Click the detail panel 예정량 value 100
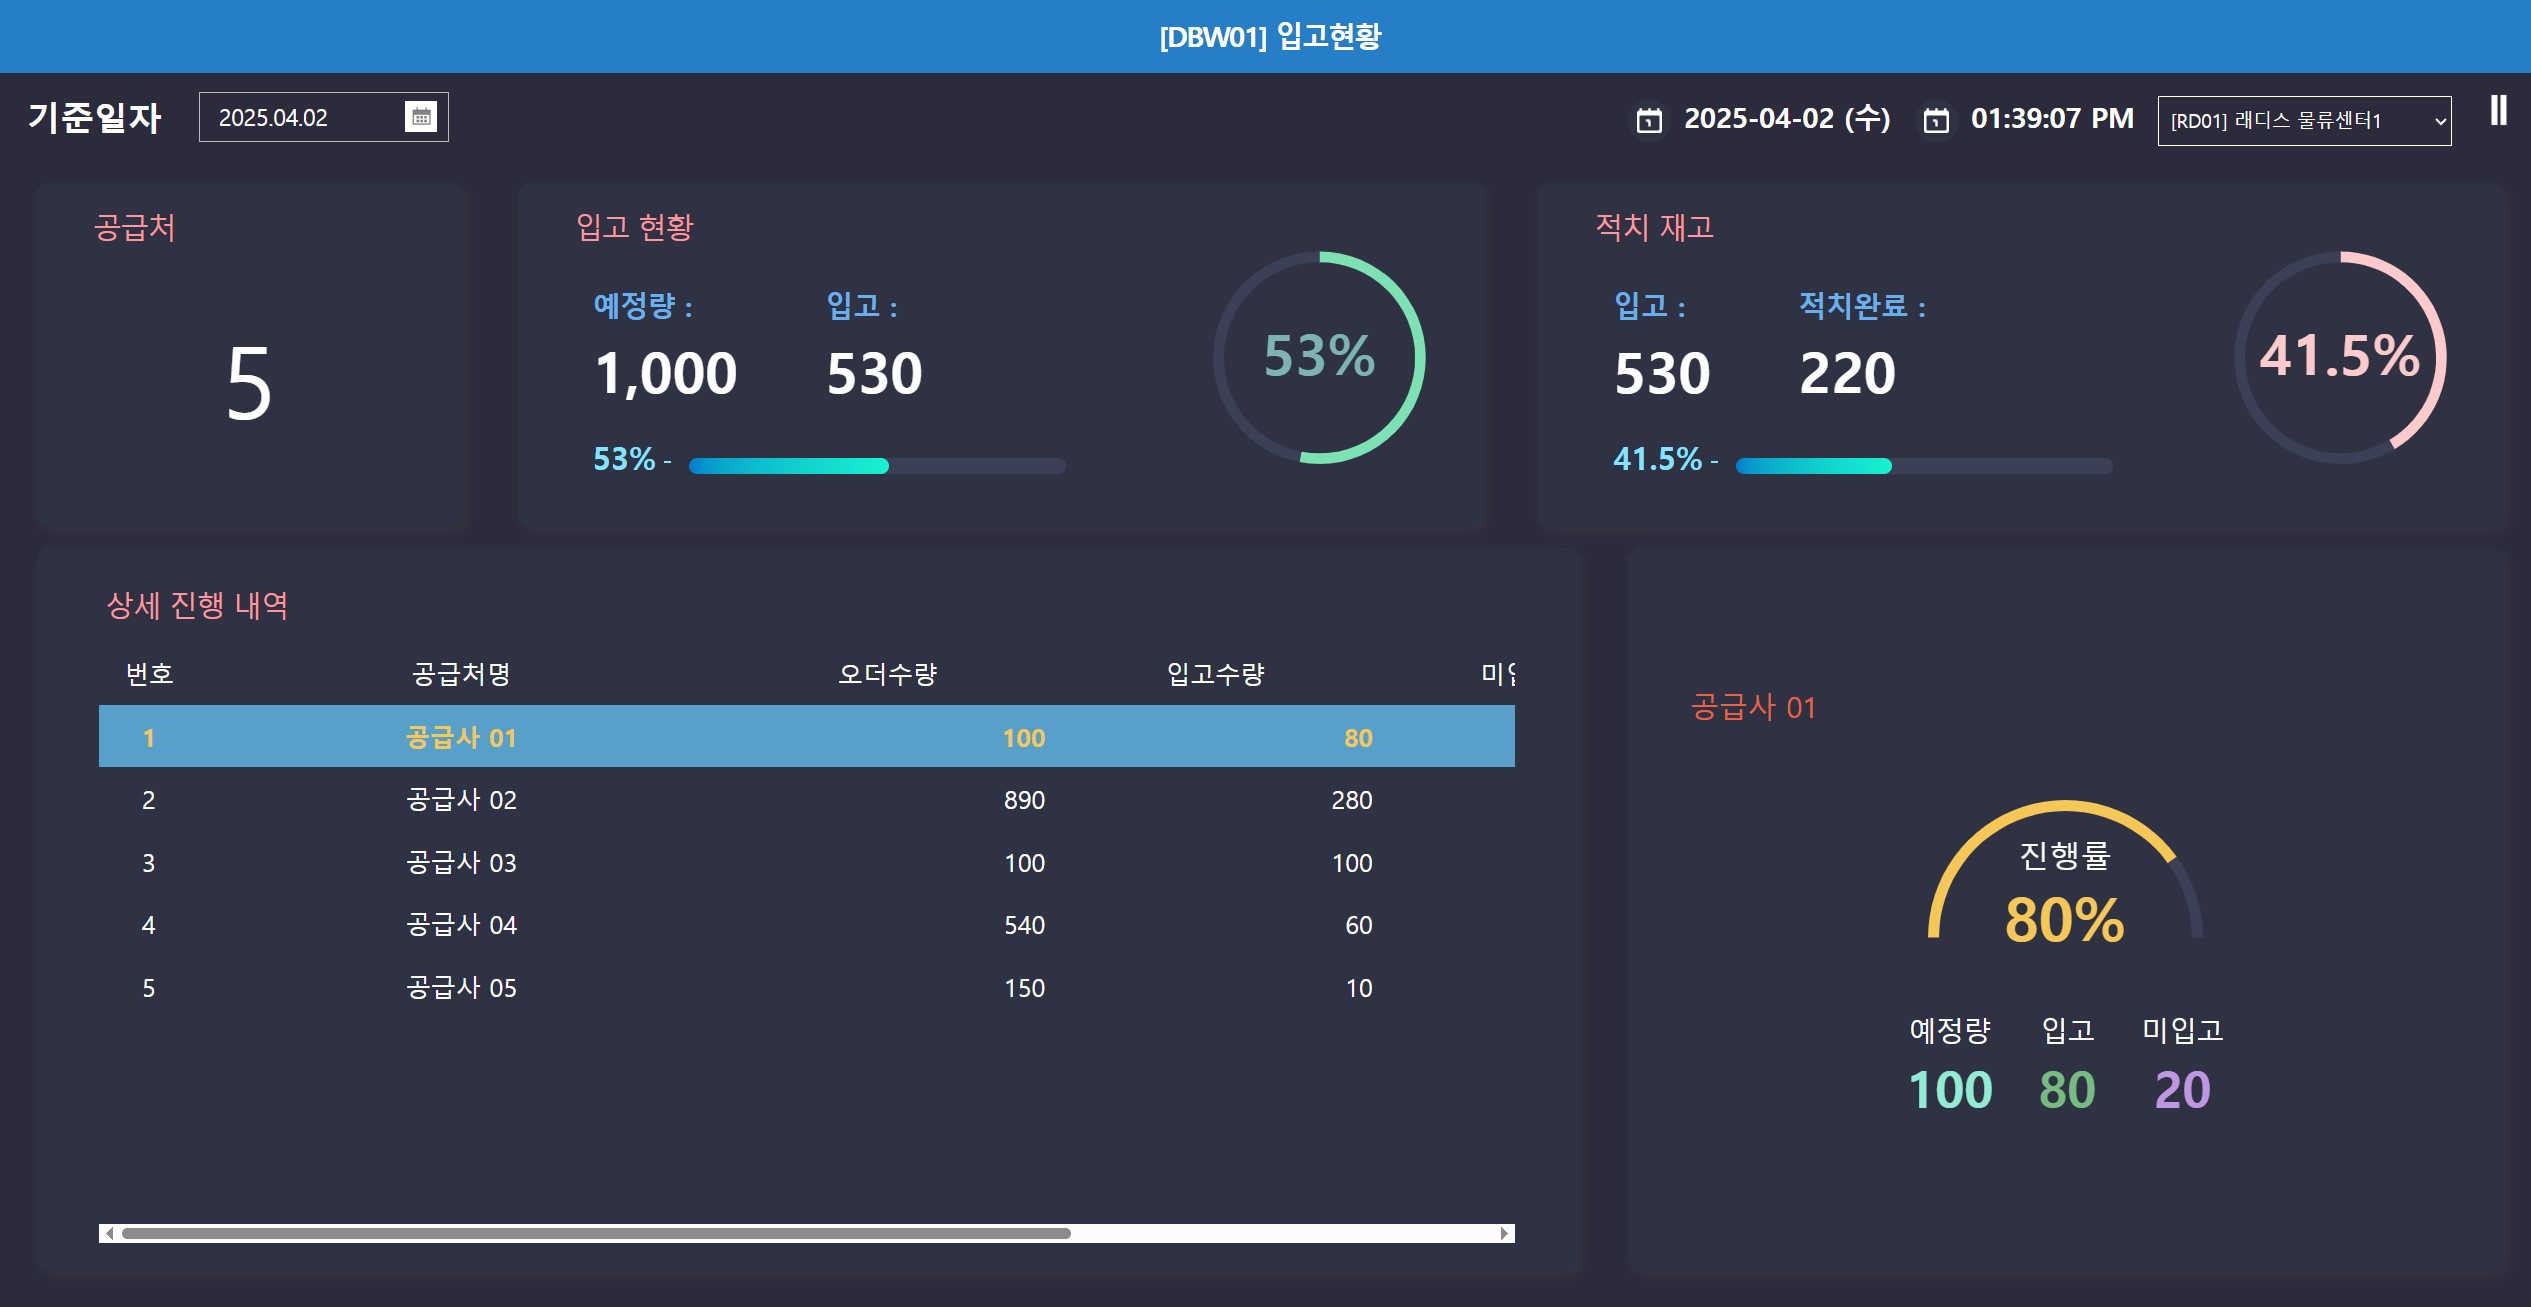 [1950, 1089]
